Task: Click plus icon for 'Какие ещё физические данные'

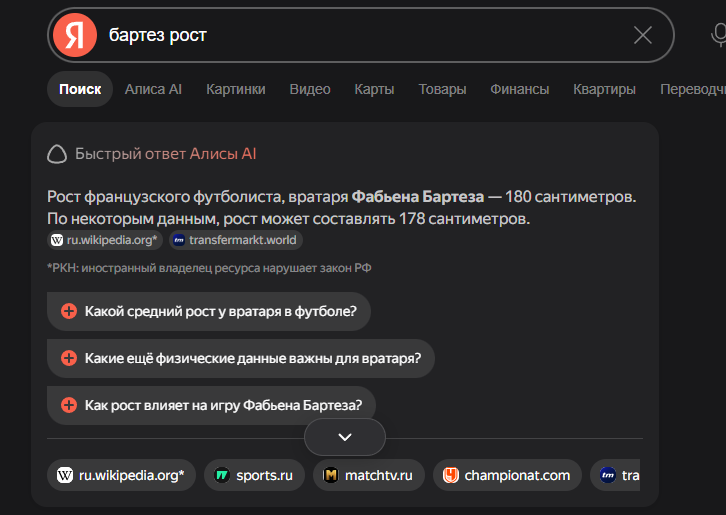Action: coord(69,358)
